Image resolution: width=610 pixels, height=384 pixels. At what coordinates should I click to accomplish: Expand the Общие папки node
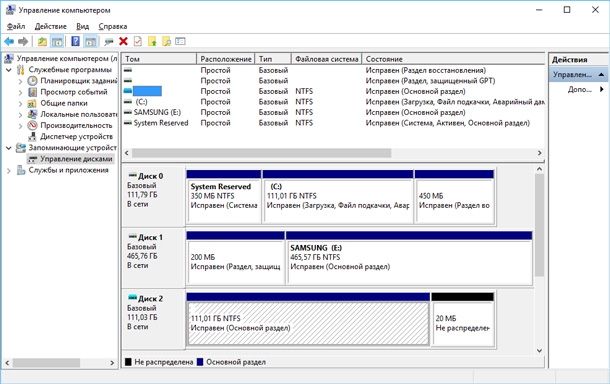click(x=20, y=103)
